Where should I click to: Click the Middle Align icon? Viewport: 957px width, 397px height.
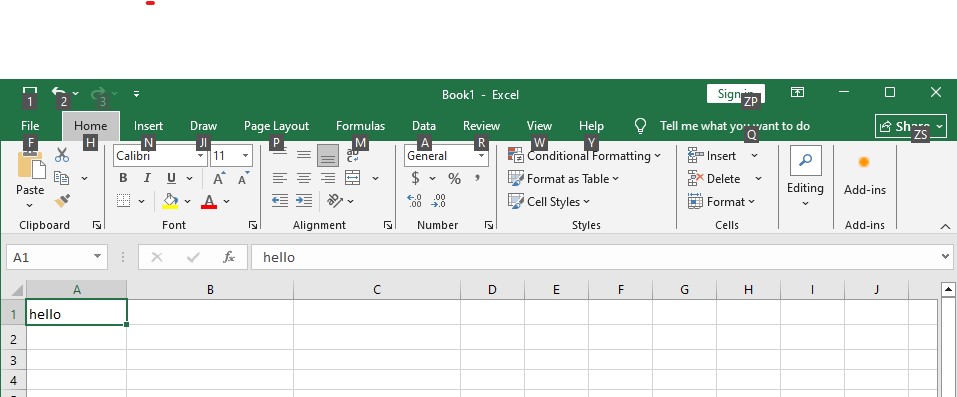pos(304,155)
